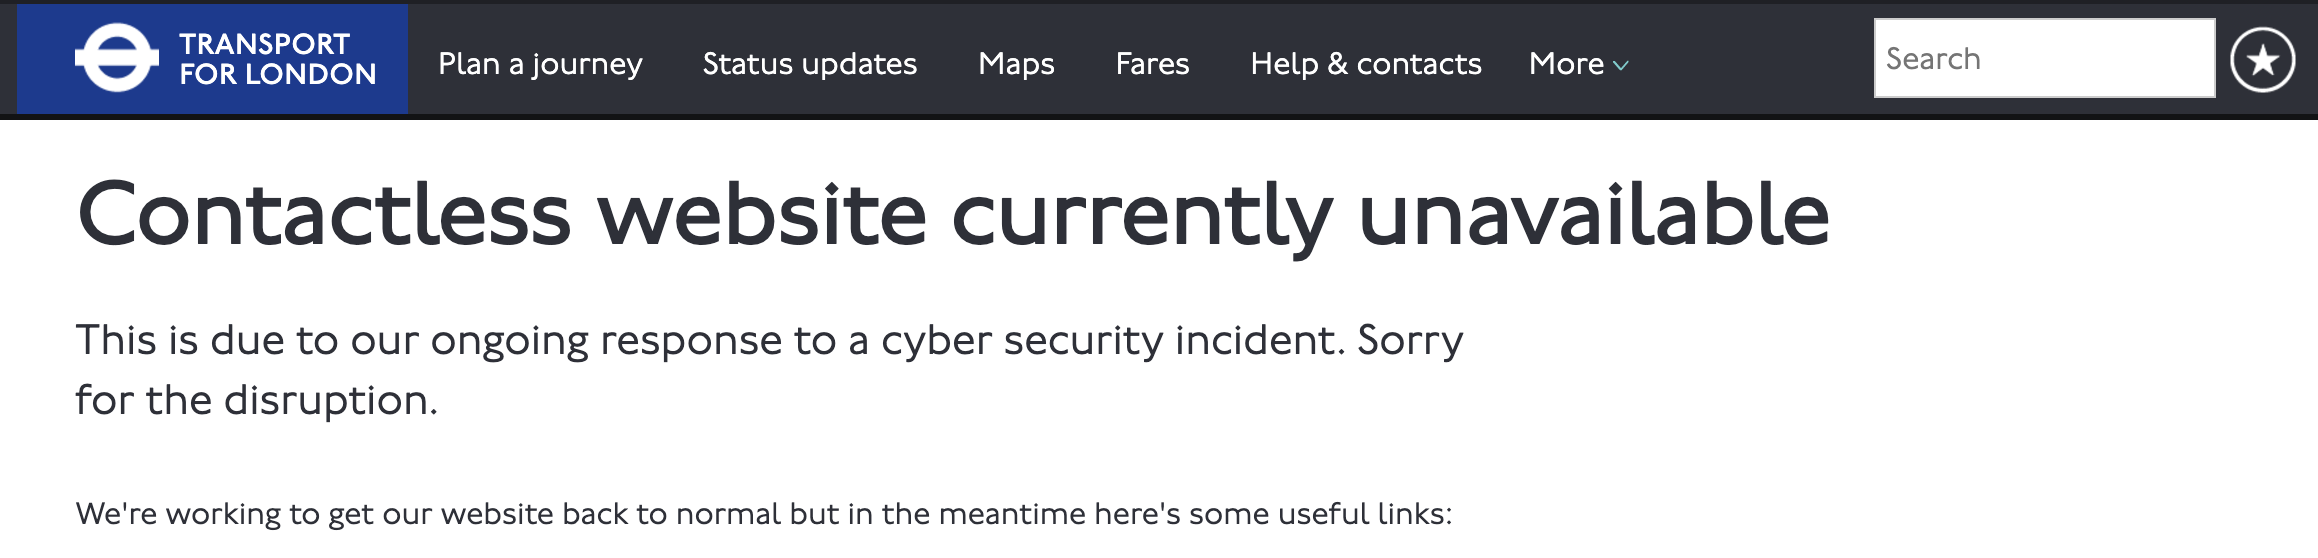The width and height of the screenshot is (2318, 558).
Task: Click the 'Contactless website currently unavailable' heading
Action: tap(953, 214)
